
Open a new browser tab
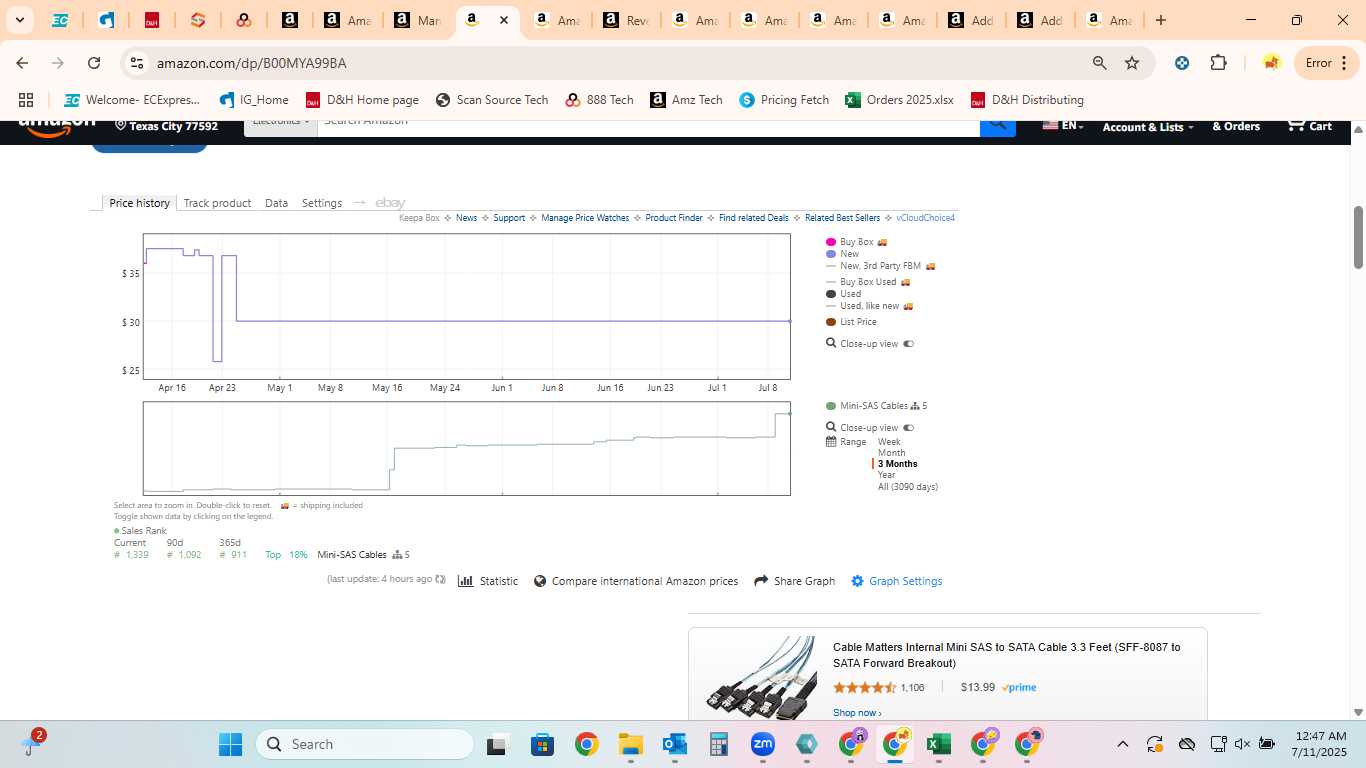point(1160,20)
